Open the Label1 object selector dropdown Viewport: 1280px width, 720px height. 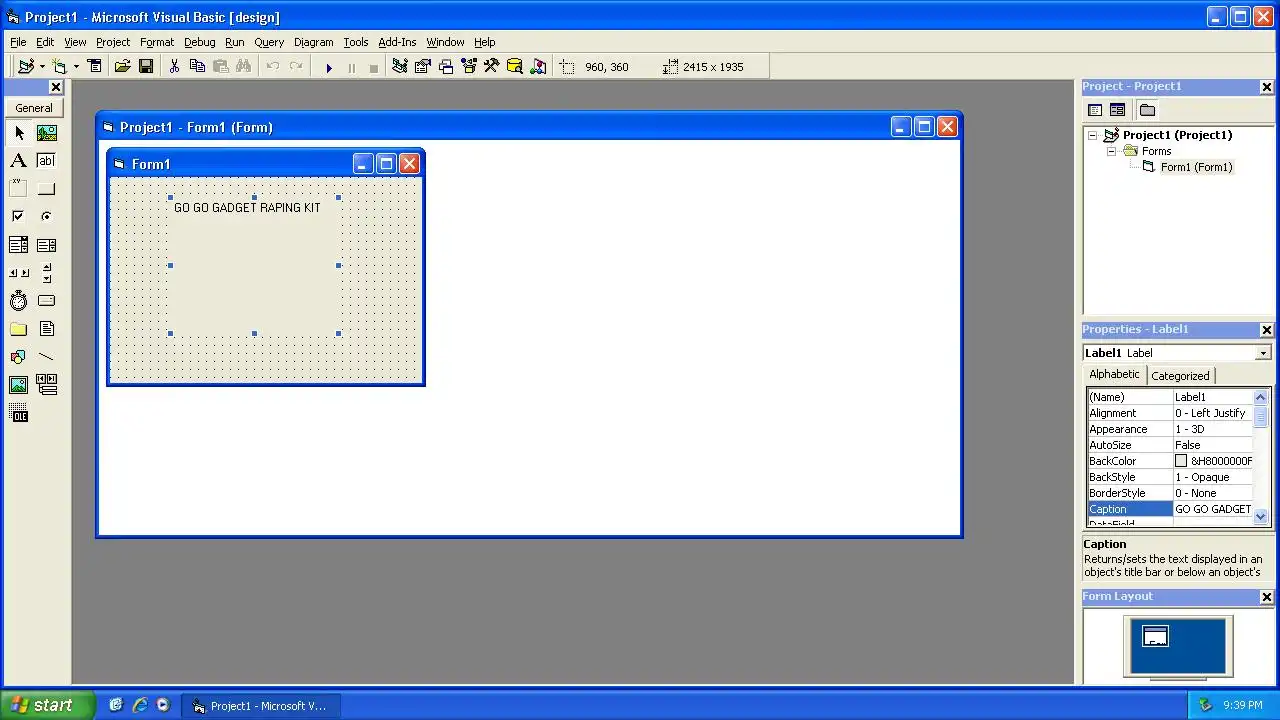[1264, 353]
